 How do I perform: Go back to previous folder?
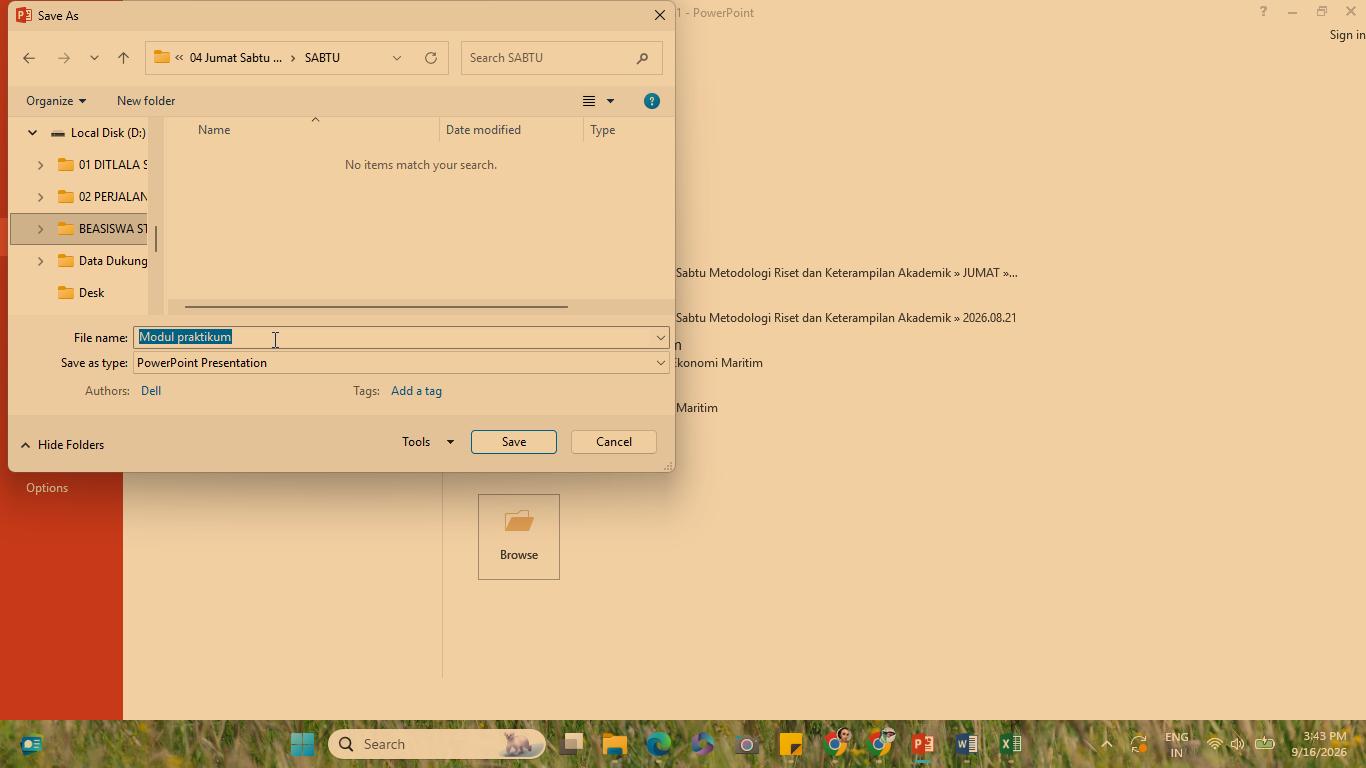click(x=29, y=58)
